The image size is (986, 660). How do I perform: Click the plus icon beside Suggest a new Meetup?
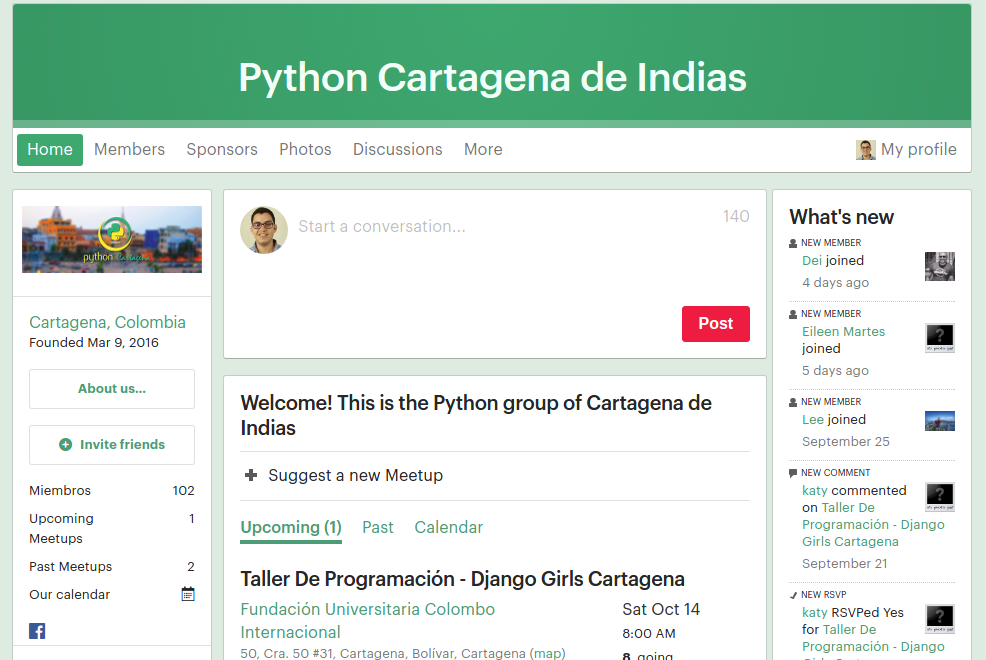(x=251, y=475)
